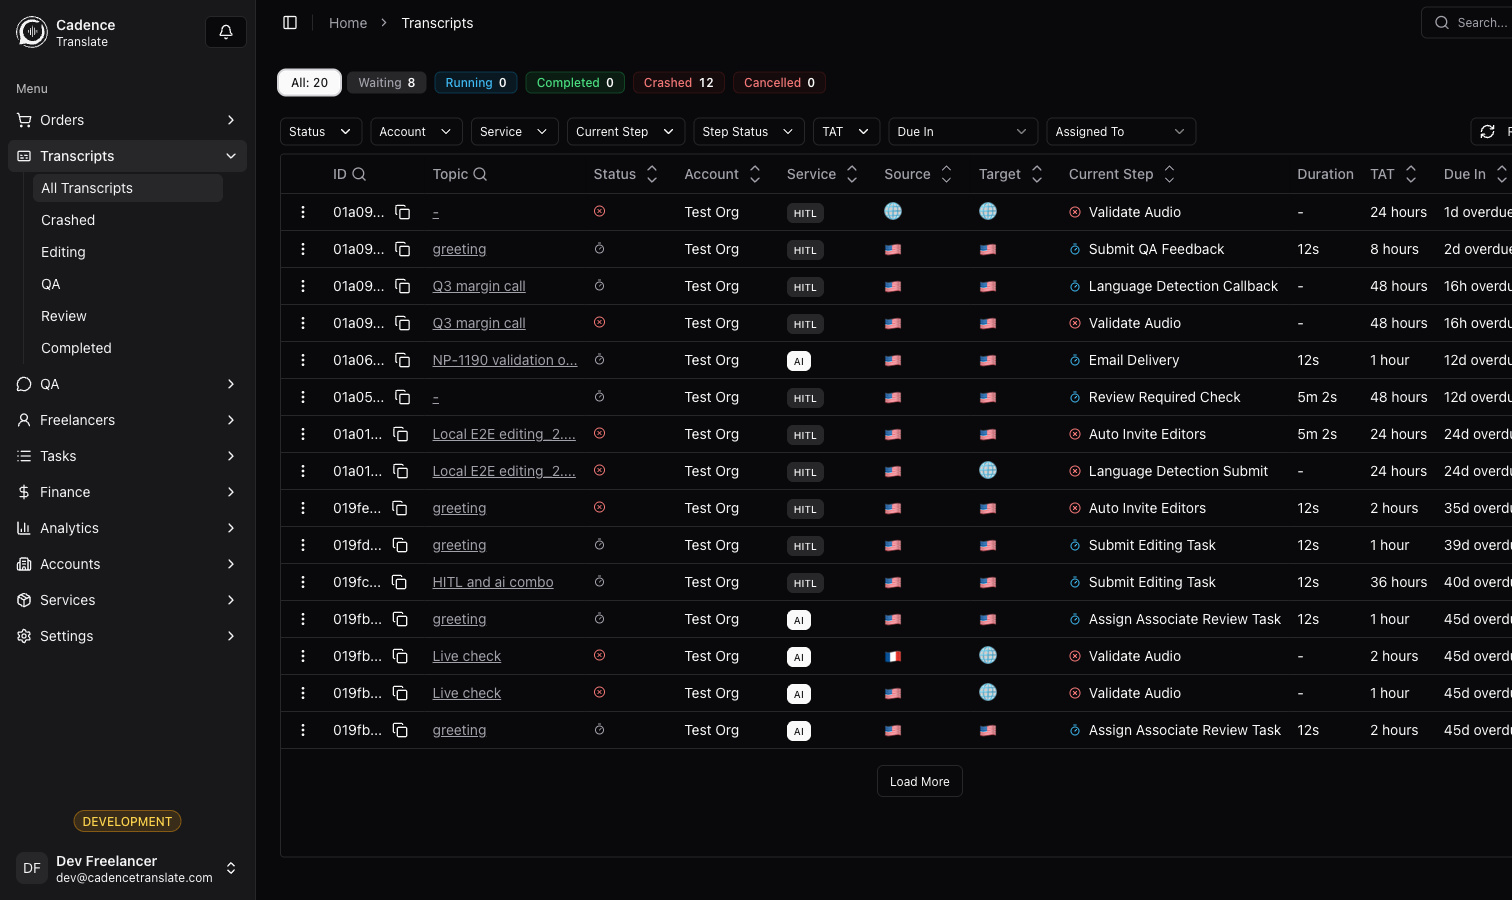The image size is (1512, 900).
Task: Expand the Freelancers menu
Action: click(x=128, y=420)
